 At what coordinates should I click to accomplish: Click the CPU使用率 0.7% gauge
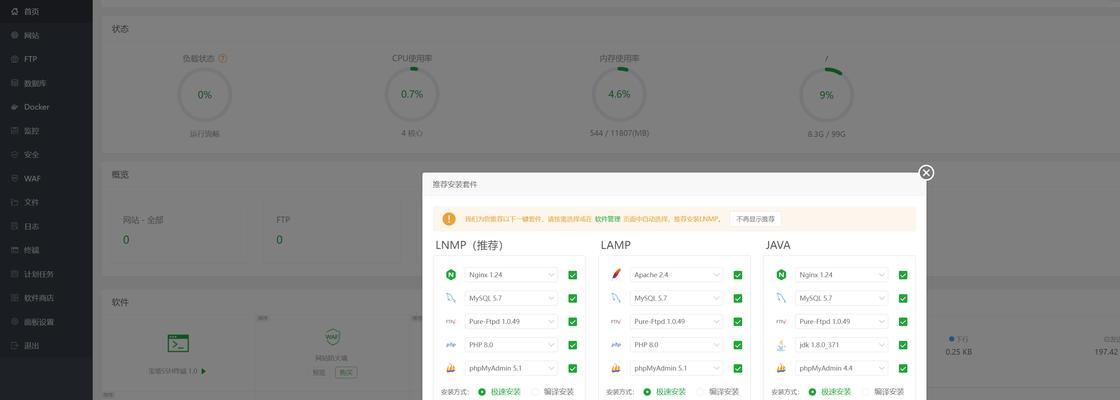pyautogui.click(x=412, y=94)
